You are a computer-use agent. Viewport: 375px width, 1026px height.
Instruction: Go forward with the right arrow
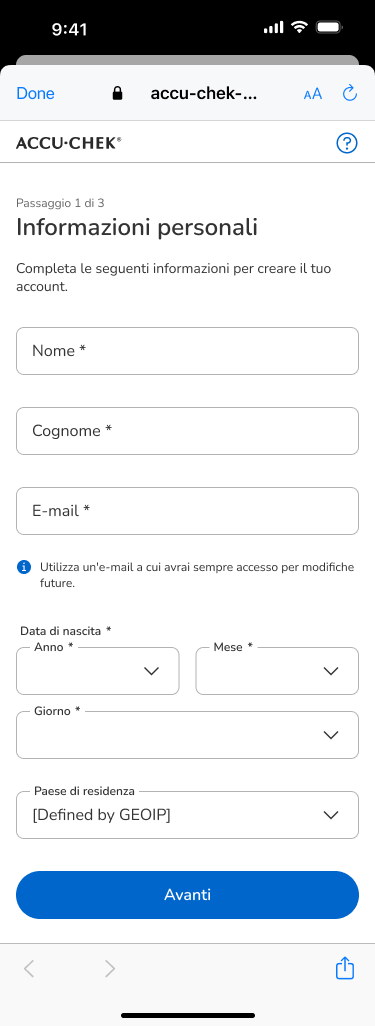[110, 968]
